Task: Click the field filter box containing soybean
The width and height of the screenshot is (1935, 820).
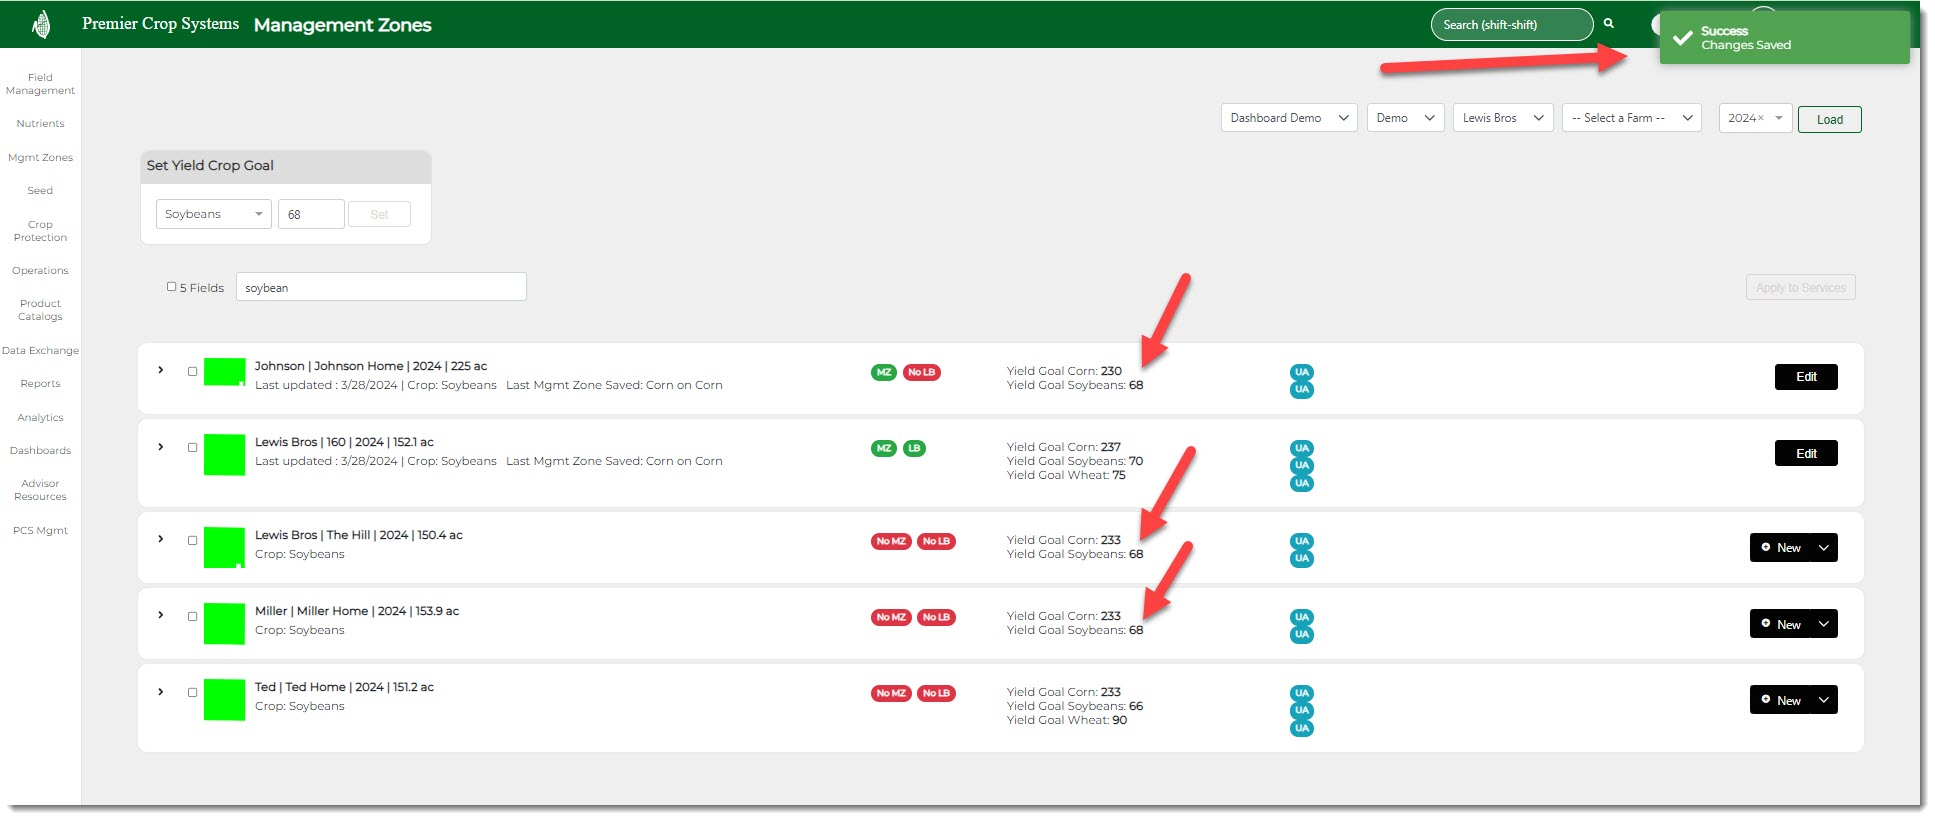Action: point(381,287)
